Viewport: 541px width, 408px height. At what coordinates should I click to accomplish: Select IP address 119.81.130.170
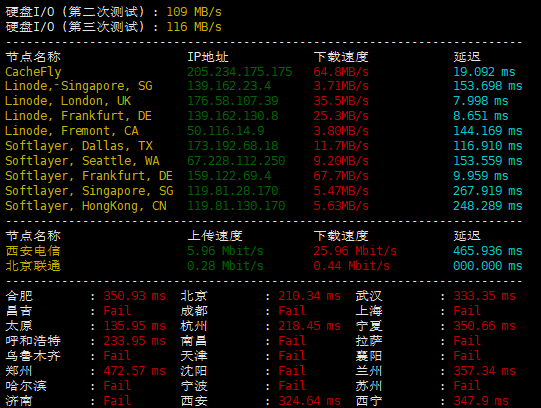[236, 206]
